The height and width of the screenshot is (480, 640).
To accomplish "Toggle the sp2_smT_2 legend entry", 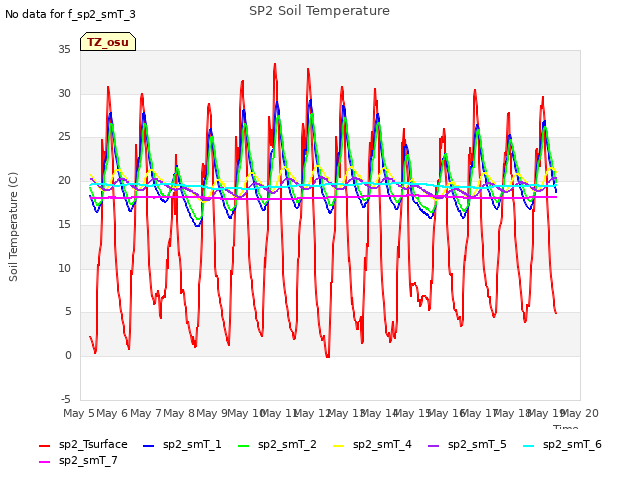I will [x=277, y=444].
